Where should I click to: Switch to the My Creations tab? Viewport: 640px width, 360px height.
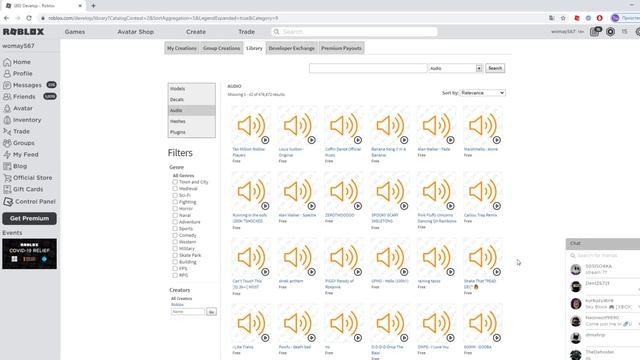pyautogui.click(x=182, y=48)
